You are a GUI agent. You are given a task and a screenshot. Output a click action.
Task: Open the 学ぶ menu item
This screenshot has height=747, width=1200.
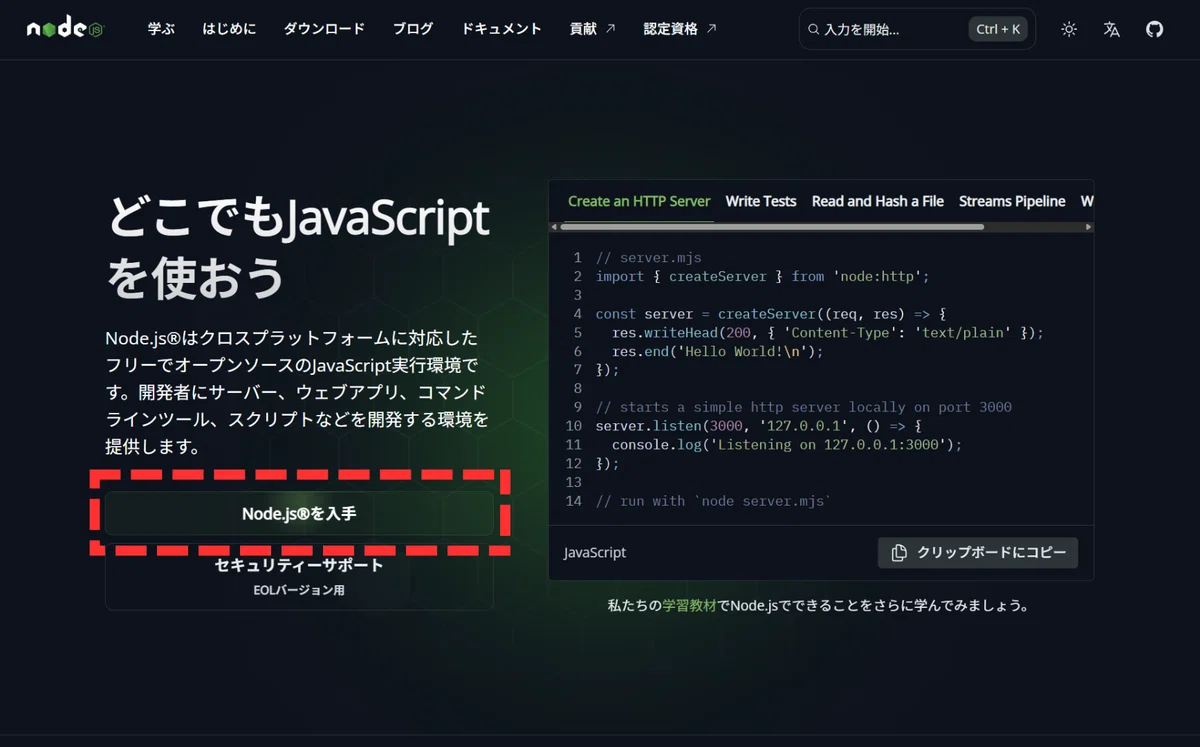coord(161,29)
